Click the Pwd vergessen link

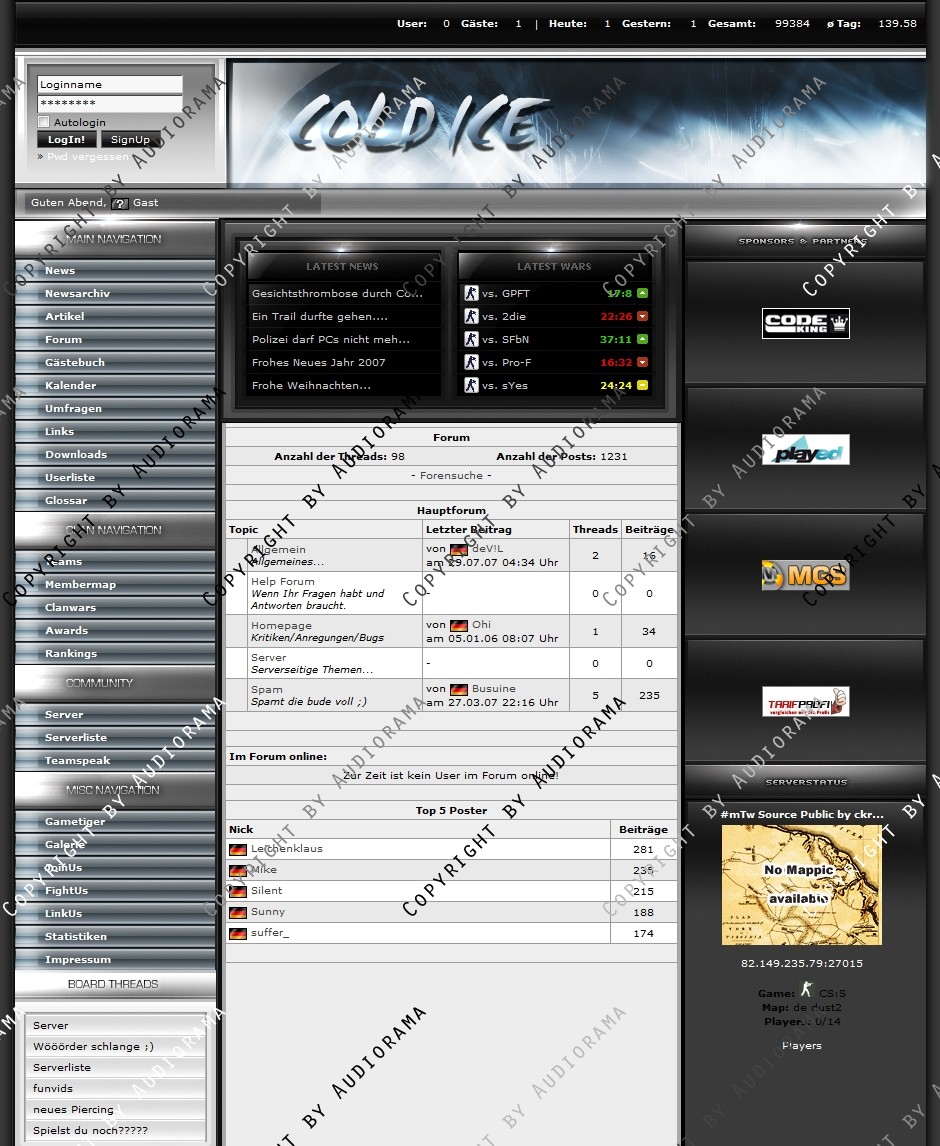coord(87,157)
